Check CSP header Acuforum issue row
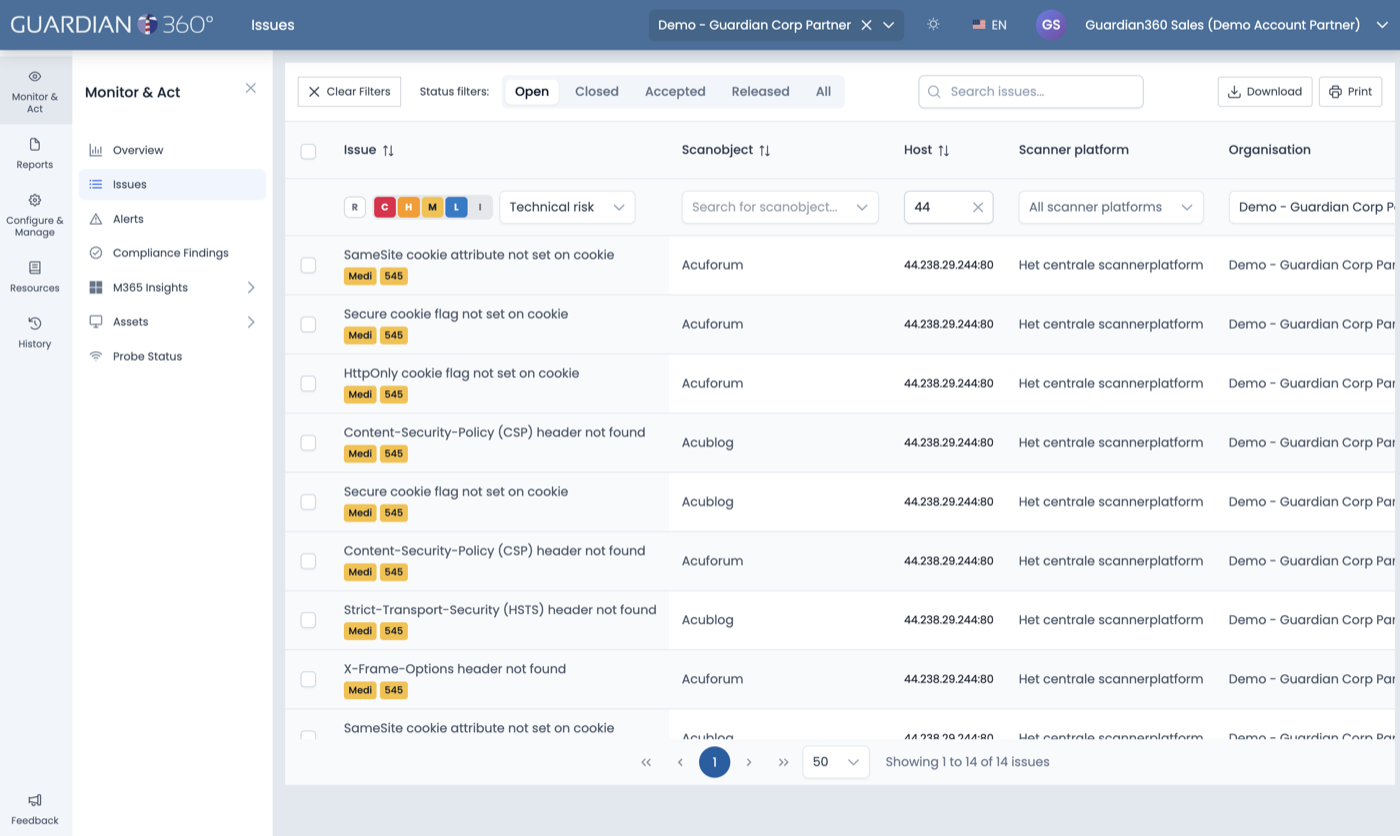1400x836 pixels. (308, 561)
